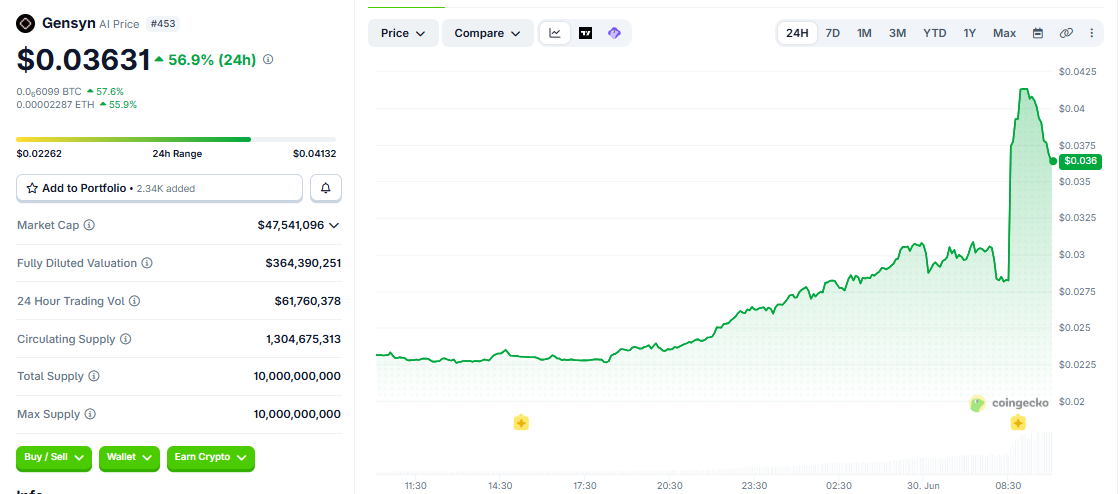Click the 1,304,675,313 circulating supply value
Image resolution: width=1120 pixels, height=494 pixels.
tap(304, 339)
